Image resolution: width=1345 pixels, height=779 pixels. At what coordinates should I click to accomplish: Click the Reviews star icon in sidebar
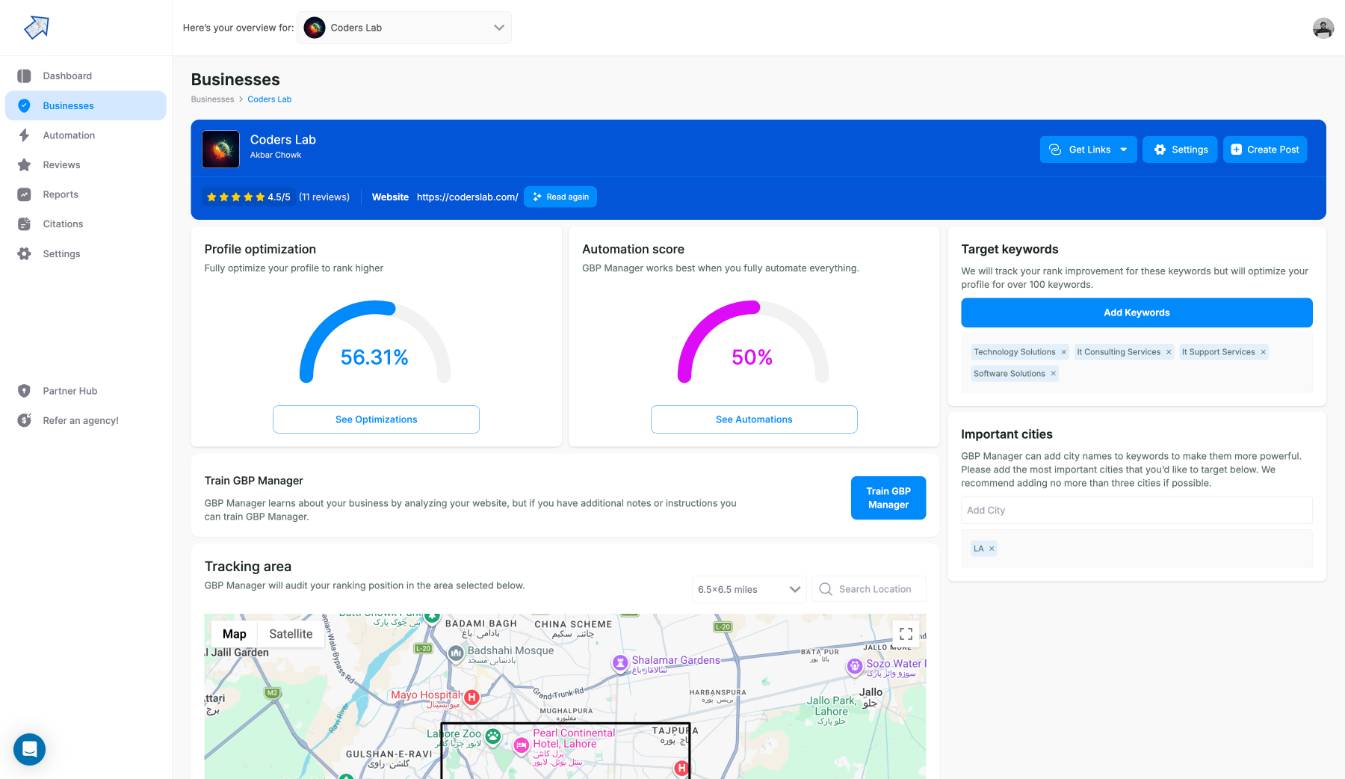coord(24,165)
